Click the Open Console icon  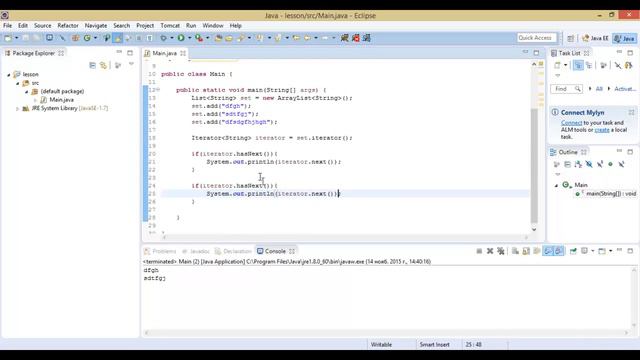[x=602, y=251]
